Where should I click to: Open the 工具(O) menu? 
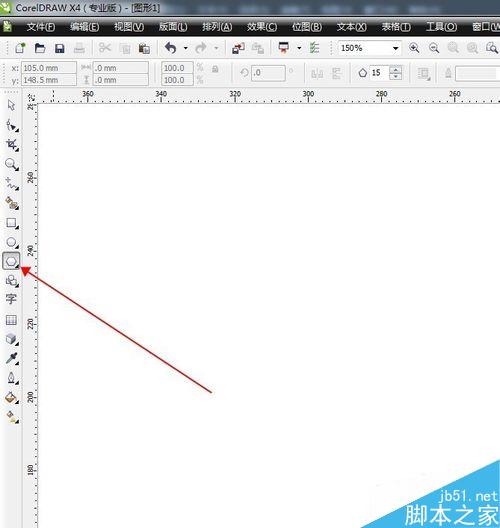(441, 27)
